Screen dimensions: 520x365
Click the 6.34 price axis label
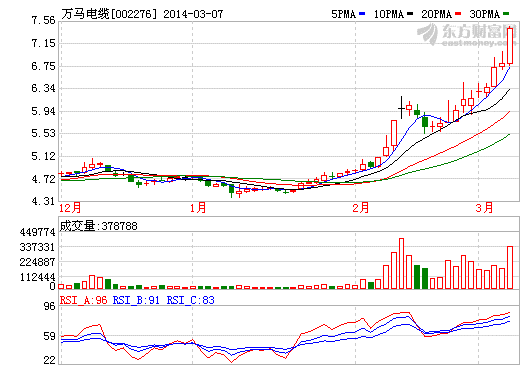coord(43,88)
